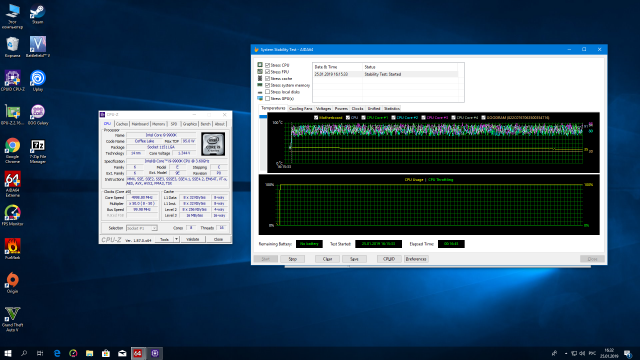Open the Battlefield V desktop shortcut

point(38,47)
